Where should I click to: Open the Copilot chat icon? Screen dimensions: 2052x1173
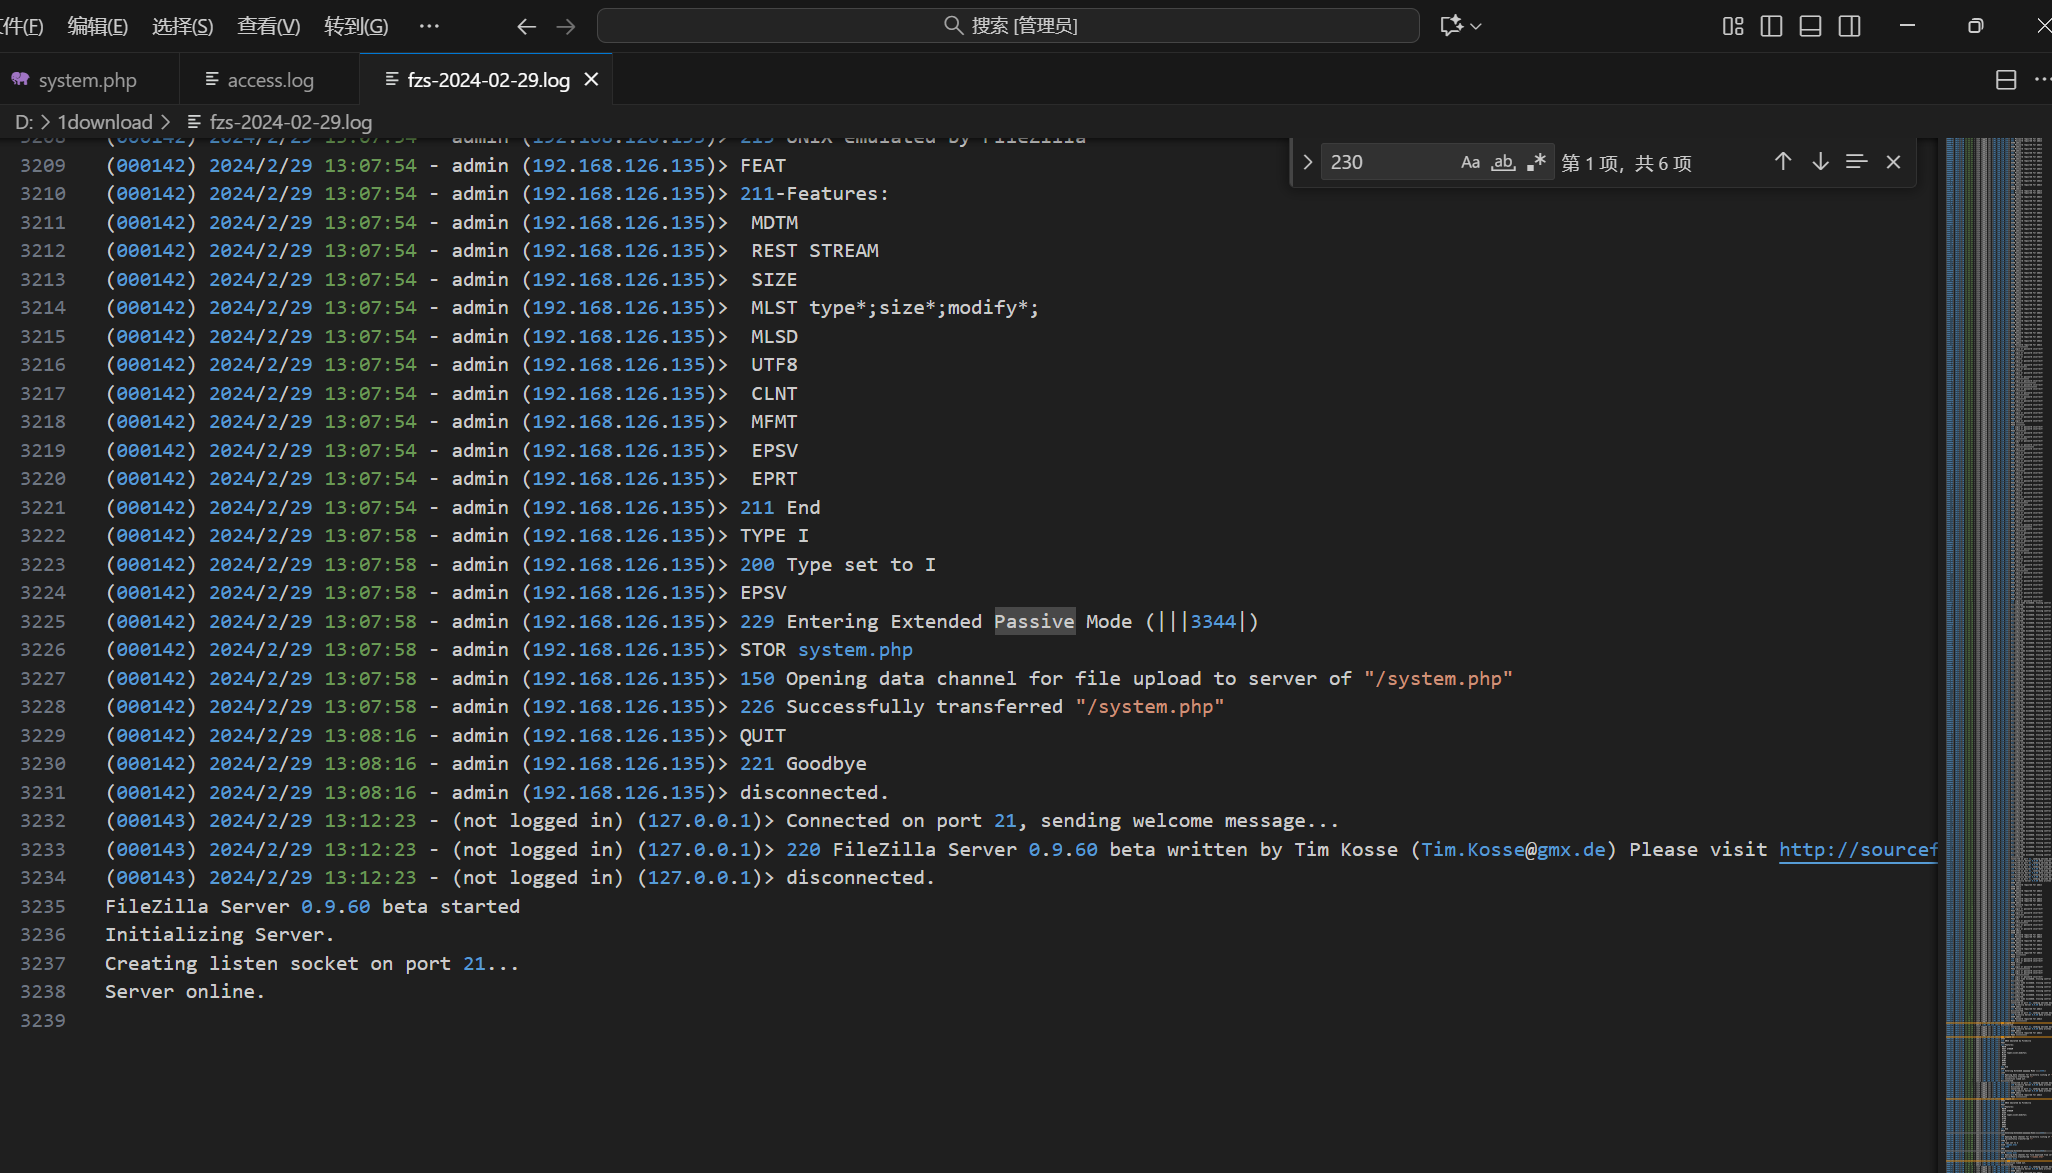(1451, 26)
